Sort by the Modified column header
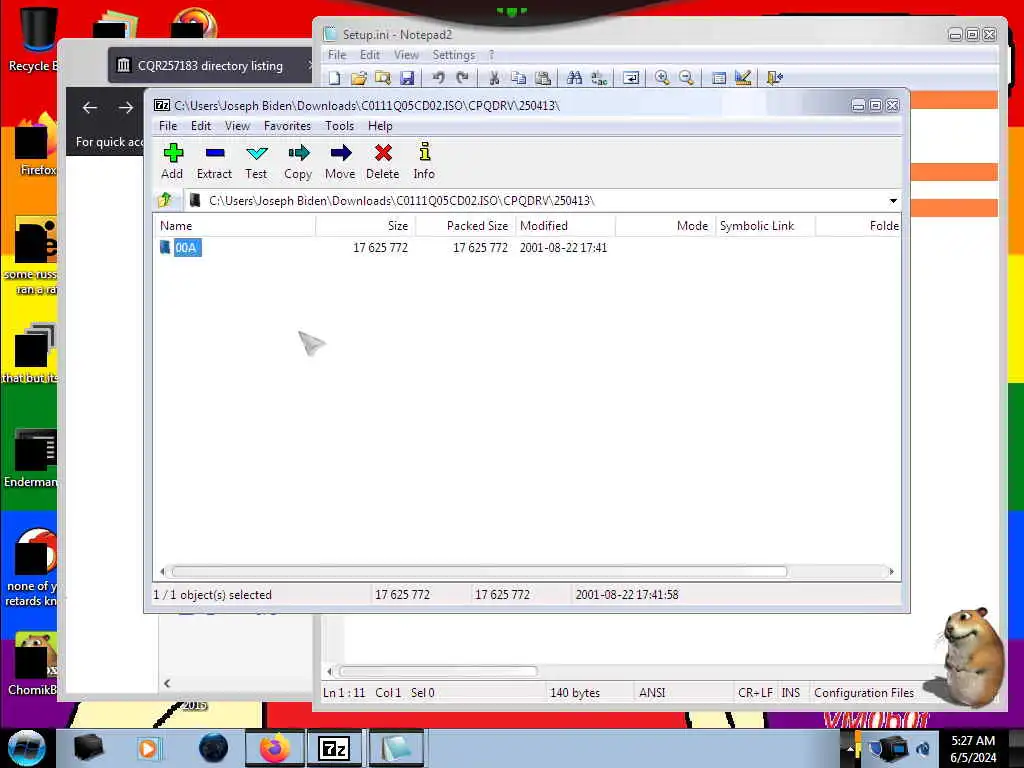Screen dimensions: 1024x768 (565, 226)
